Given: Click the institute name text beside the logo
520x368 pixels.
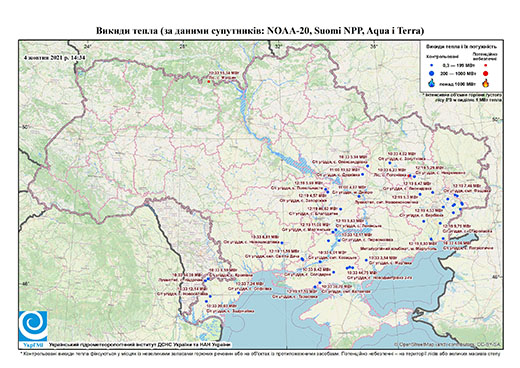Looking at the screenshot, I should point(139,345).
